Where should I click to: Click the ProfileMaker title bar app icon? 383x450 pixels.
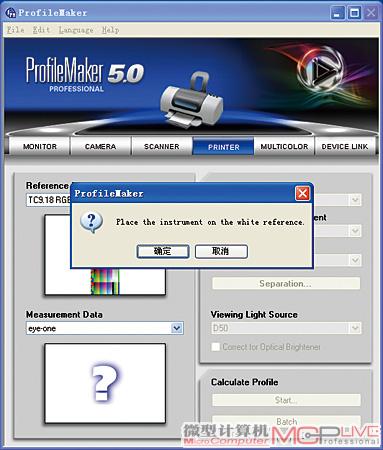pyautogui.click(x=11, y=13)
